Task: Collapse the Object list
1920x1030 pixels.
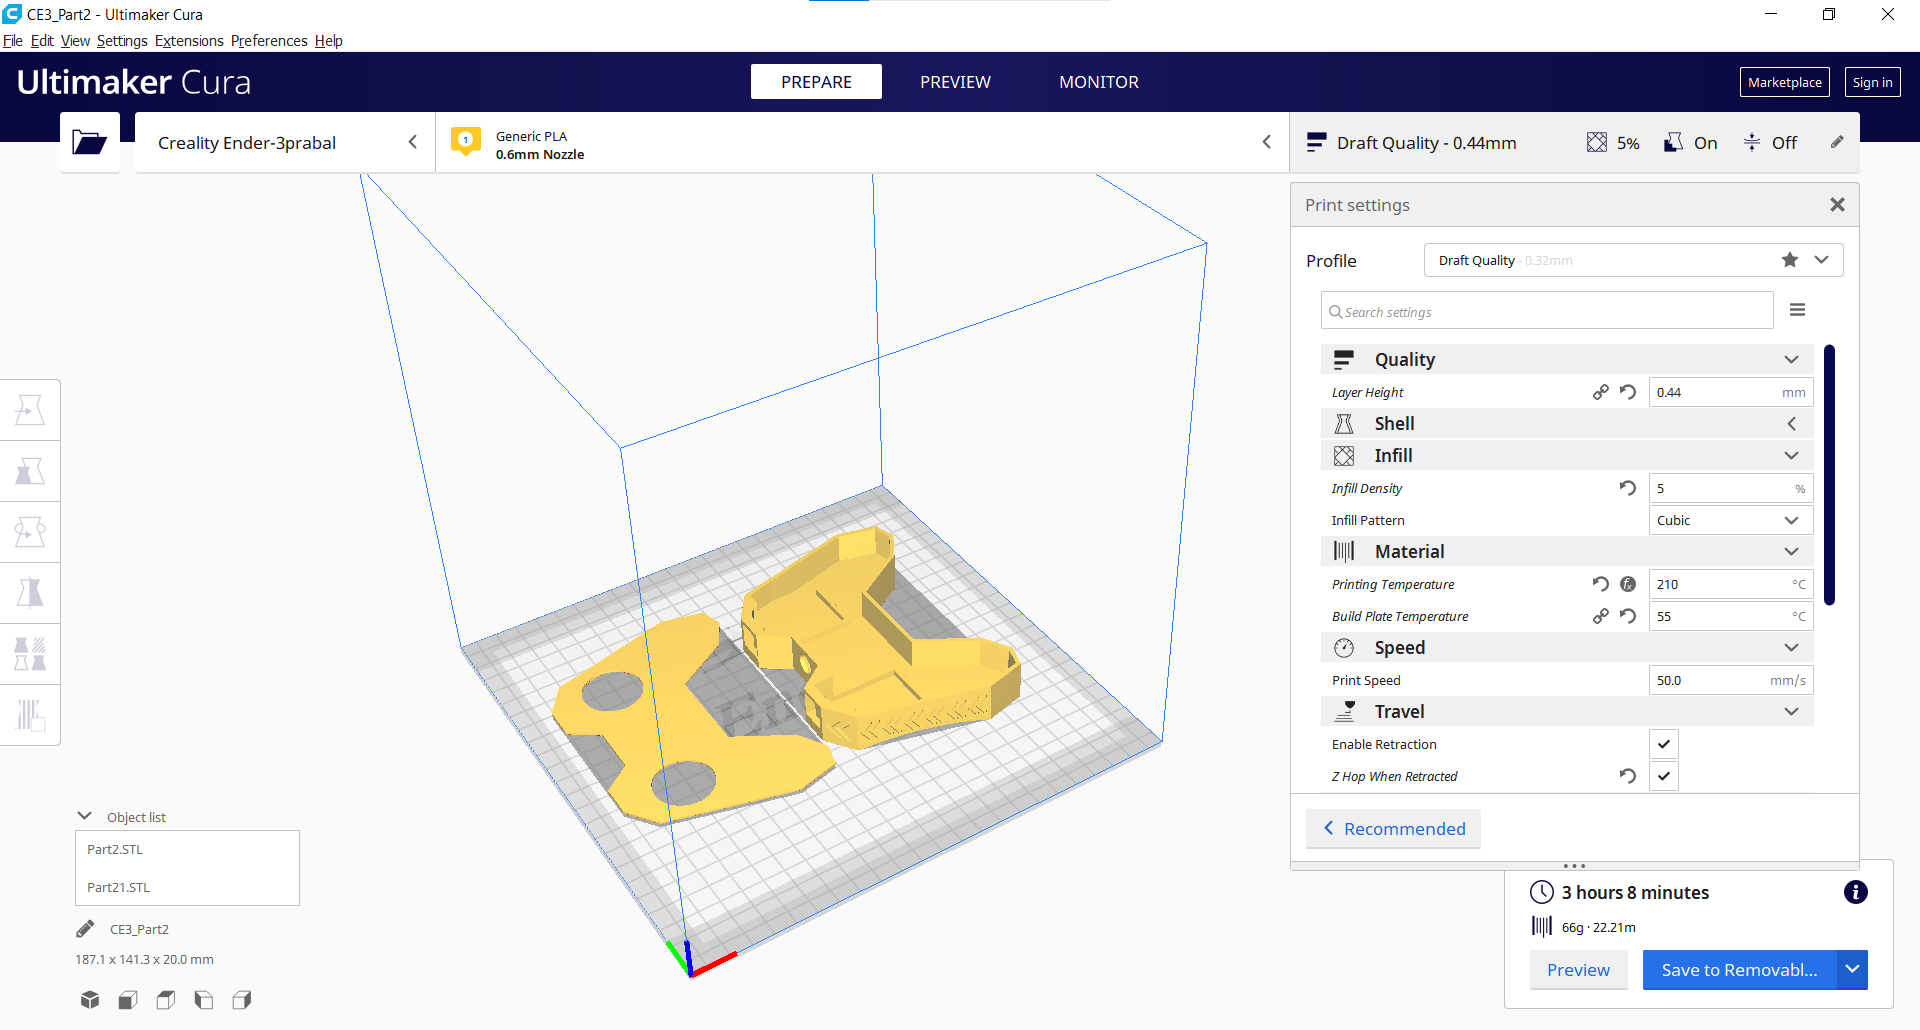Action: [x=85, y=816]
